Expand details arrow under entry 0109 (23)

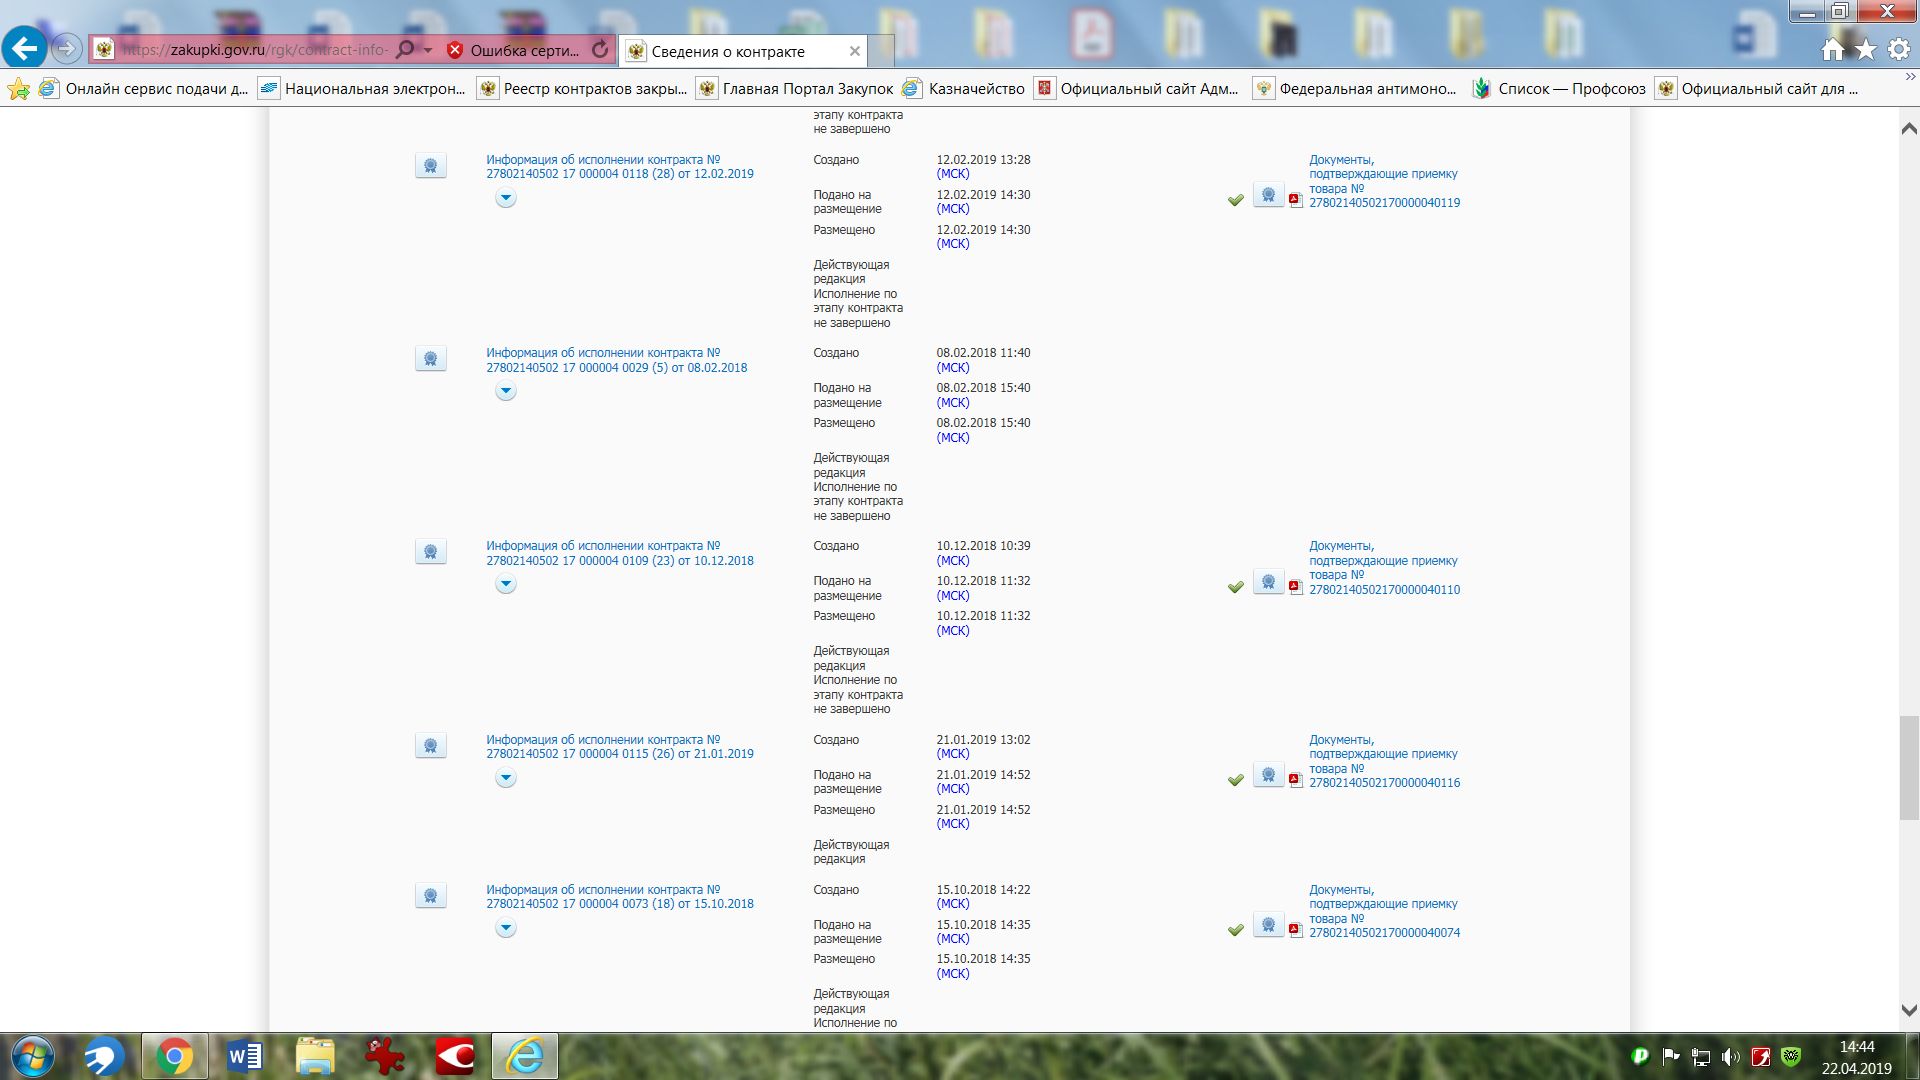pos(506,584)
